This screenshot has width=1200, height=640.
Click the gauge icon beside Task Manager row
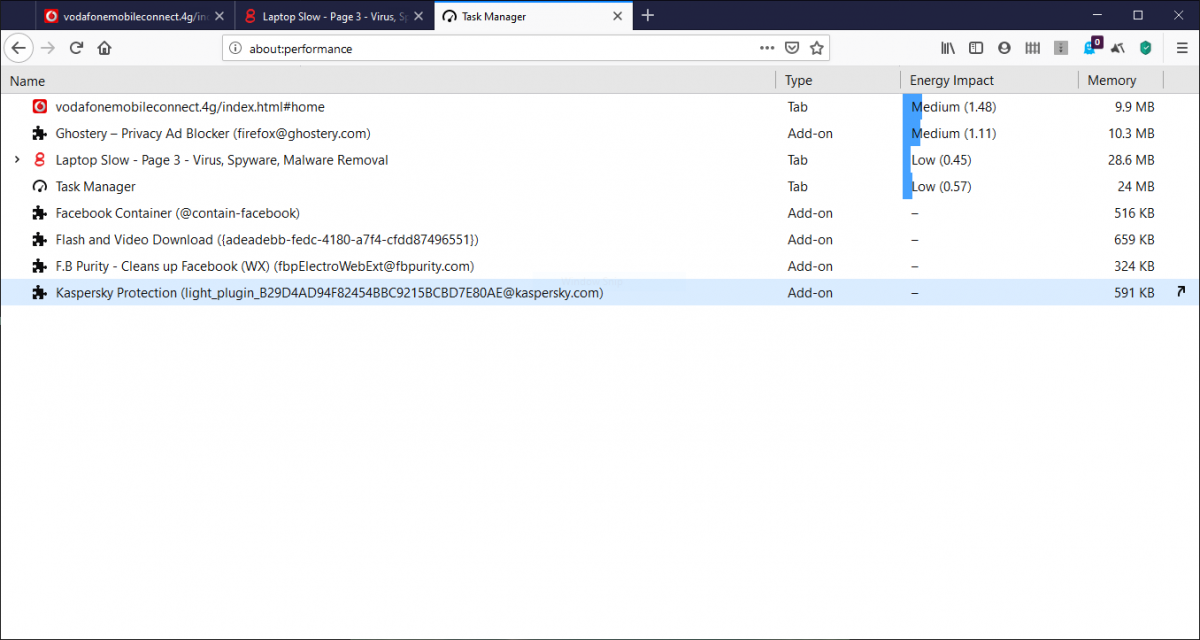39,186
